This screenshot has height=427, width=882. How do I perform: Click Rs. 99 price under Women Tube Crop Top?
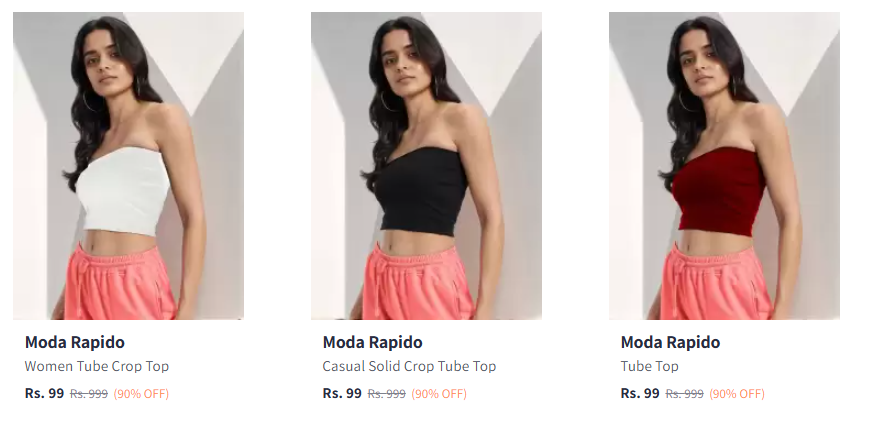point(44,393)
